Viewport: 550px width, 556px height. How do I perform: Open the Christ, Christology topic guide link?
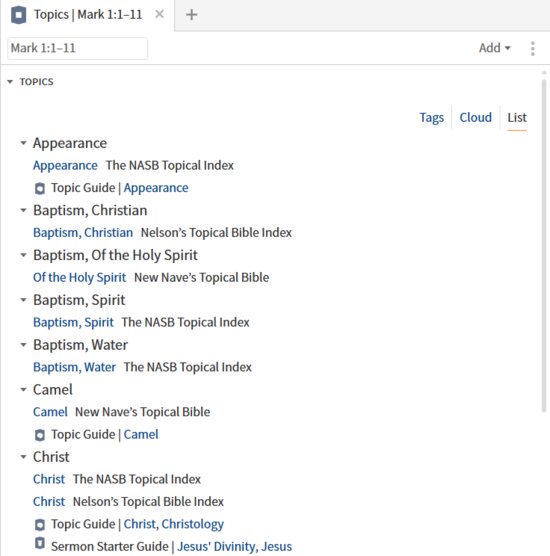[x=174, y=524]
